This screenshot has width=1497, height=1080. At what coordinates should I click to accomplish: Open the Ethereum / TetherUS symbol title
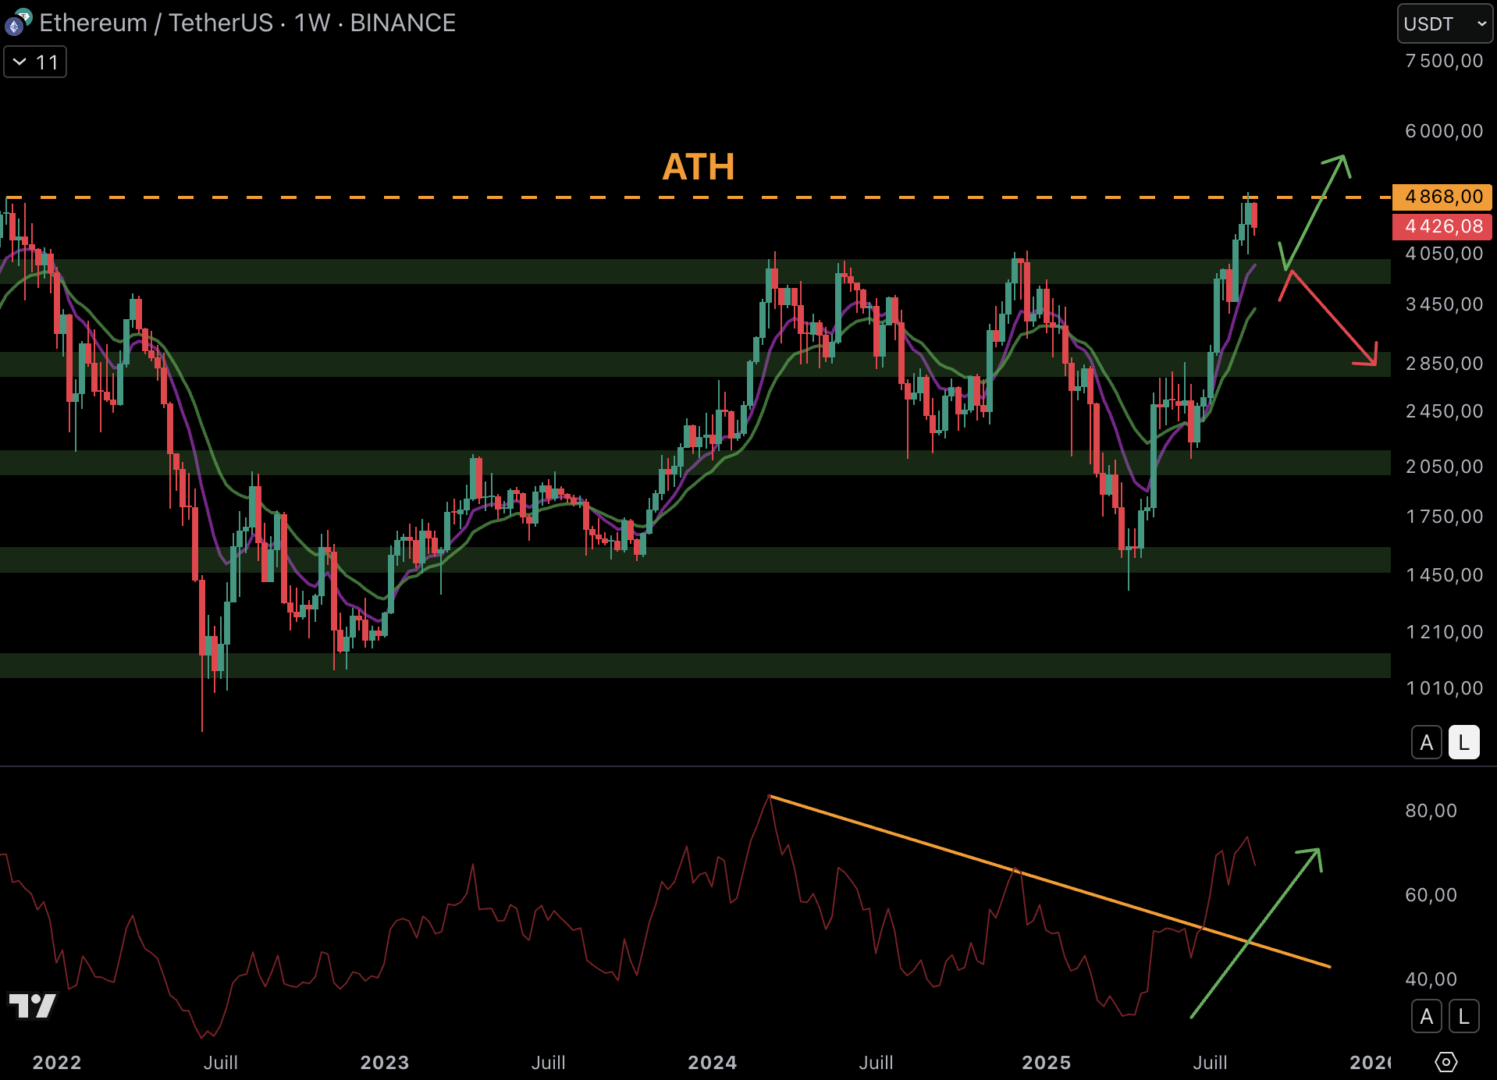coord(247,22)
